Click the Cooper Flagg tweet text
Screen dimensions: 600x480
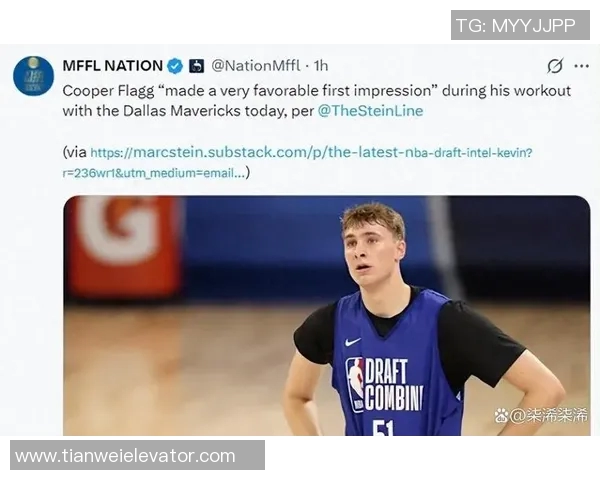(x=317, y=101)
